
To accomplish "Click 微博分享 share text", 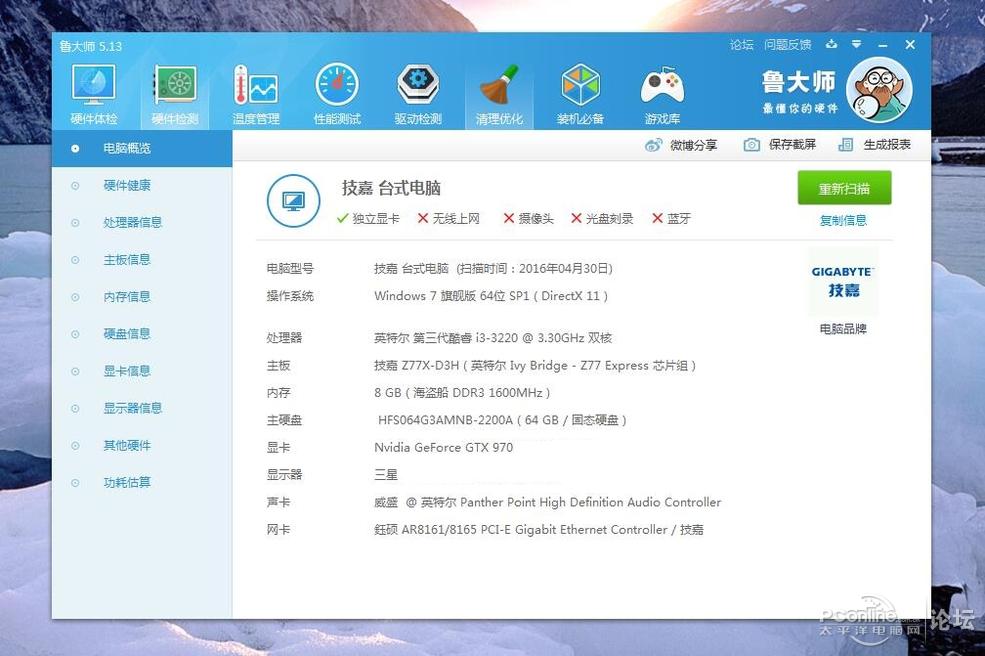I will [693, 145].
